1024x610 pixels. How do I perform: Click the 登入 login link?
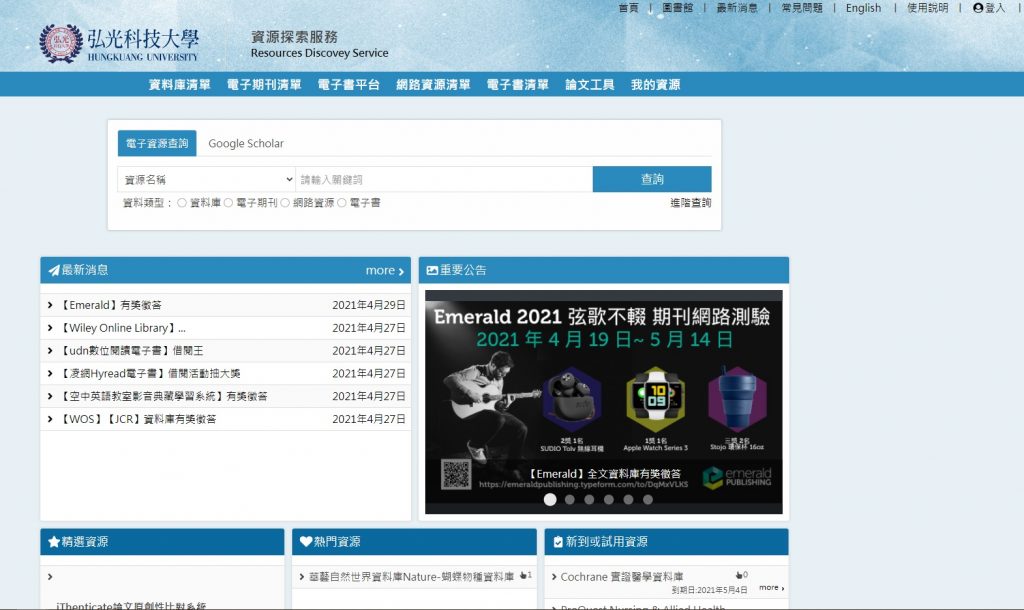click(x=995, y=8)
